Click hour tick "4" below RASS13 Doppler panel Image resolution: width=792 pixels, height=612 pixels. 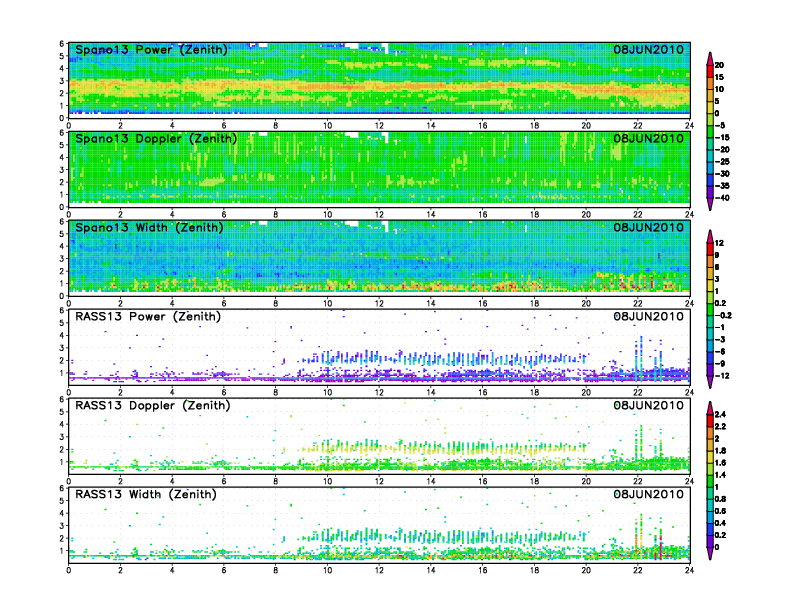pos(172,481)
